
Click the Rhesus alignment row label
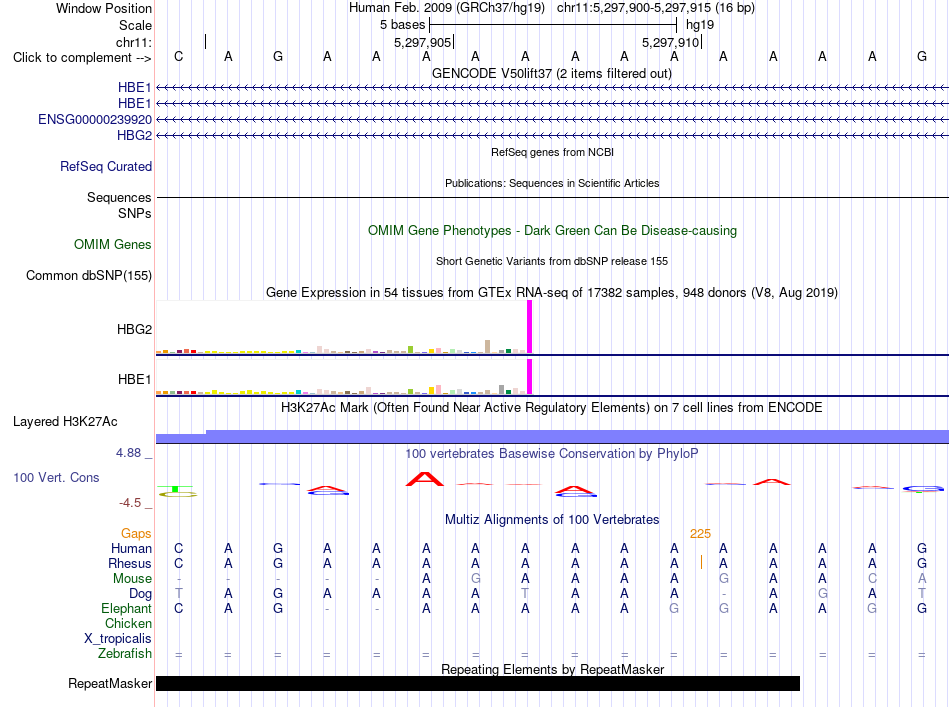(x=130, y=563)
